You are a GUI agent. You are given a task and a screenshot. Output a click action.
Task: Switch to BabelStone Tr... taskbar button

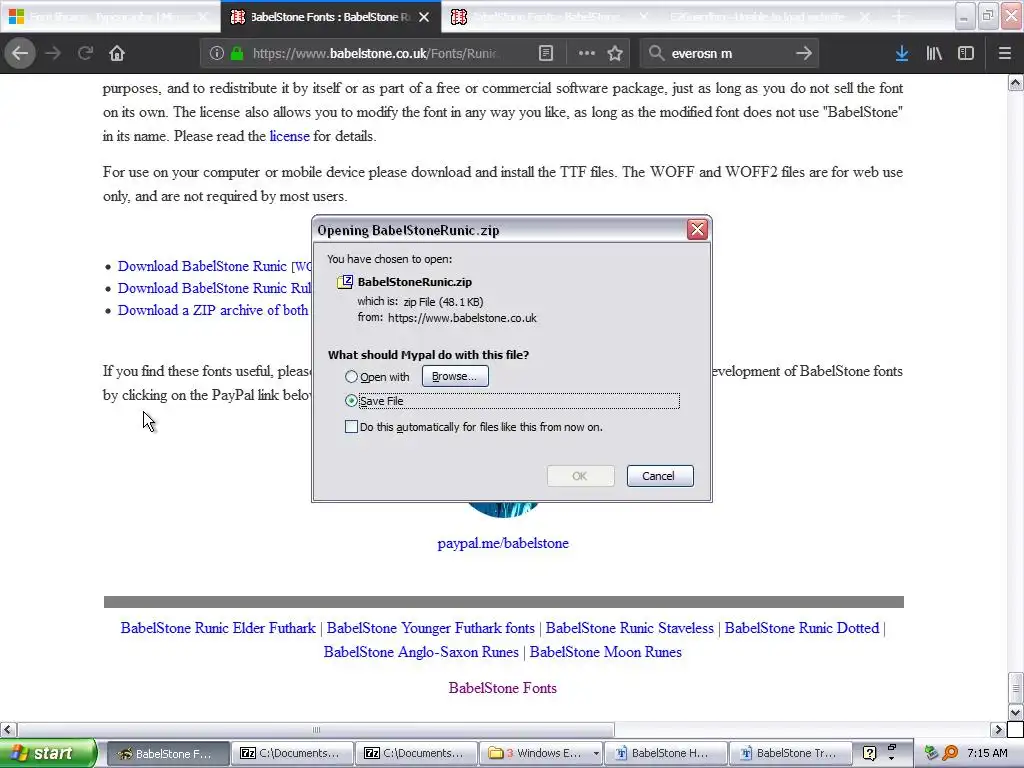point(790,753)
